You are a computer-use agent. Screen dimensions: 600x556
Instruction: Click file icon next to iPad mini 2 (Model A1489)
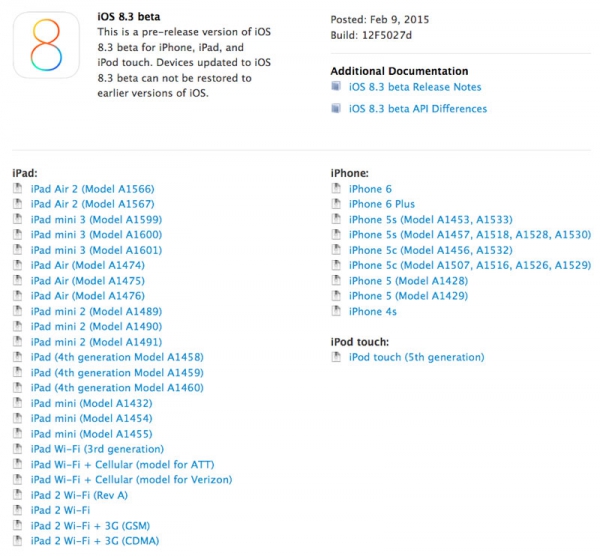(18, 311)
